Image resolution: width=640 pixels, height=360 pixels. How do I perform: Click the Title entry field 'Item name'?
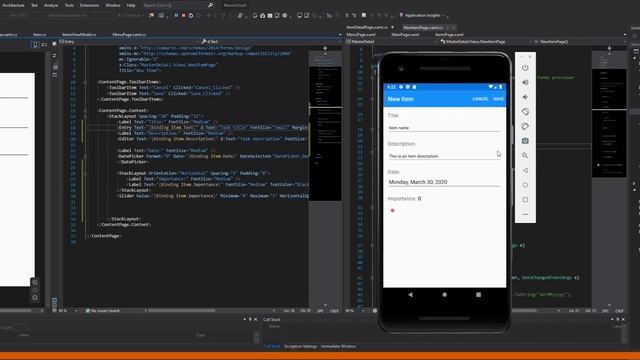(x=444, y=128)
